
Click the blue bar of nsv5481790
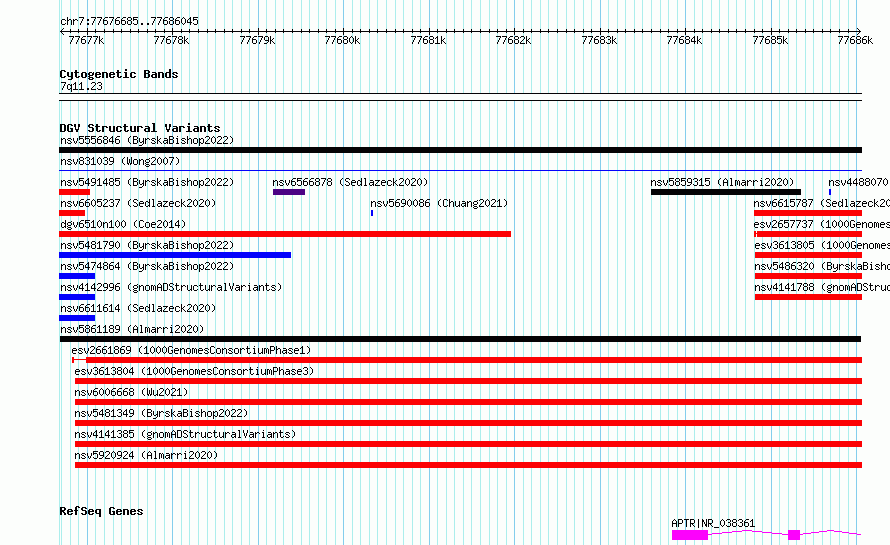pos(175,255)
